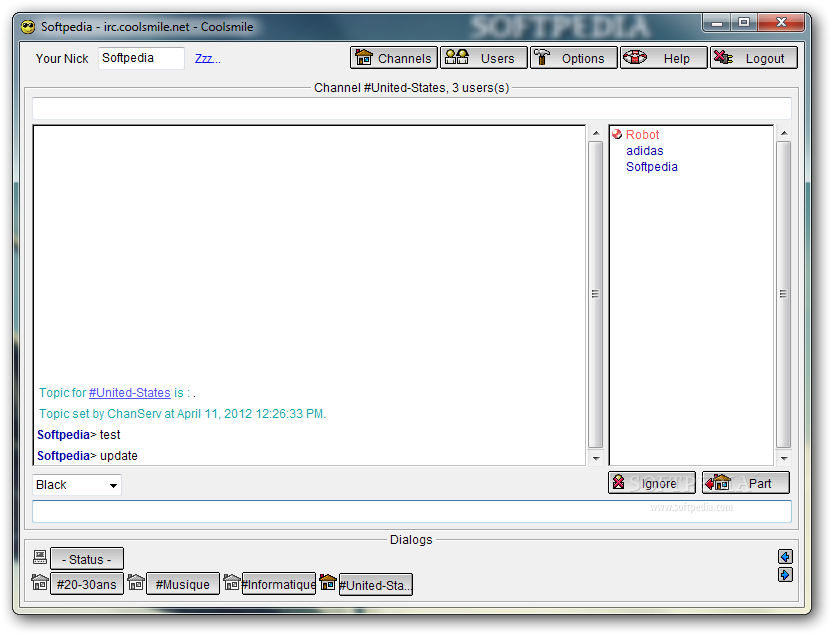Click the Logout button
This screenshot has height=635, width=832.
(x=753, y=58)
